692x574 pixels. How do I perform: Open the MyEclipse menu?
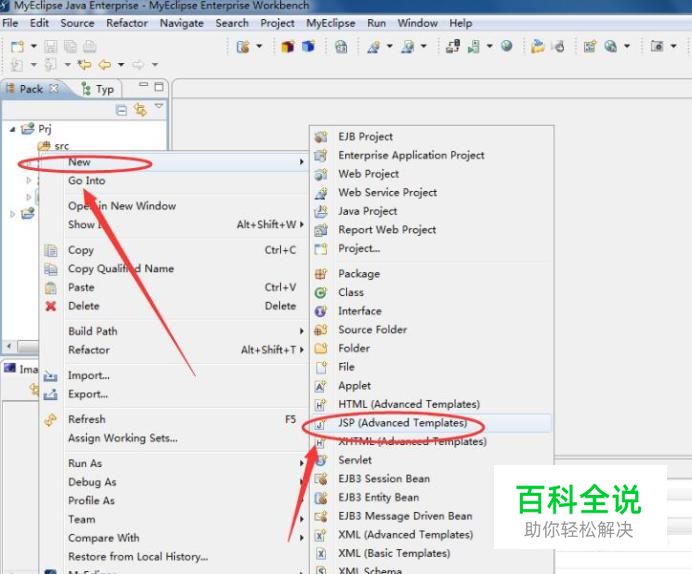click(331, 23)
